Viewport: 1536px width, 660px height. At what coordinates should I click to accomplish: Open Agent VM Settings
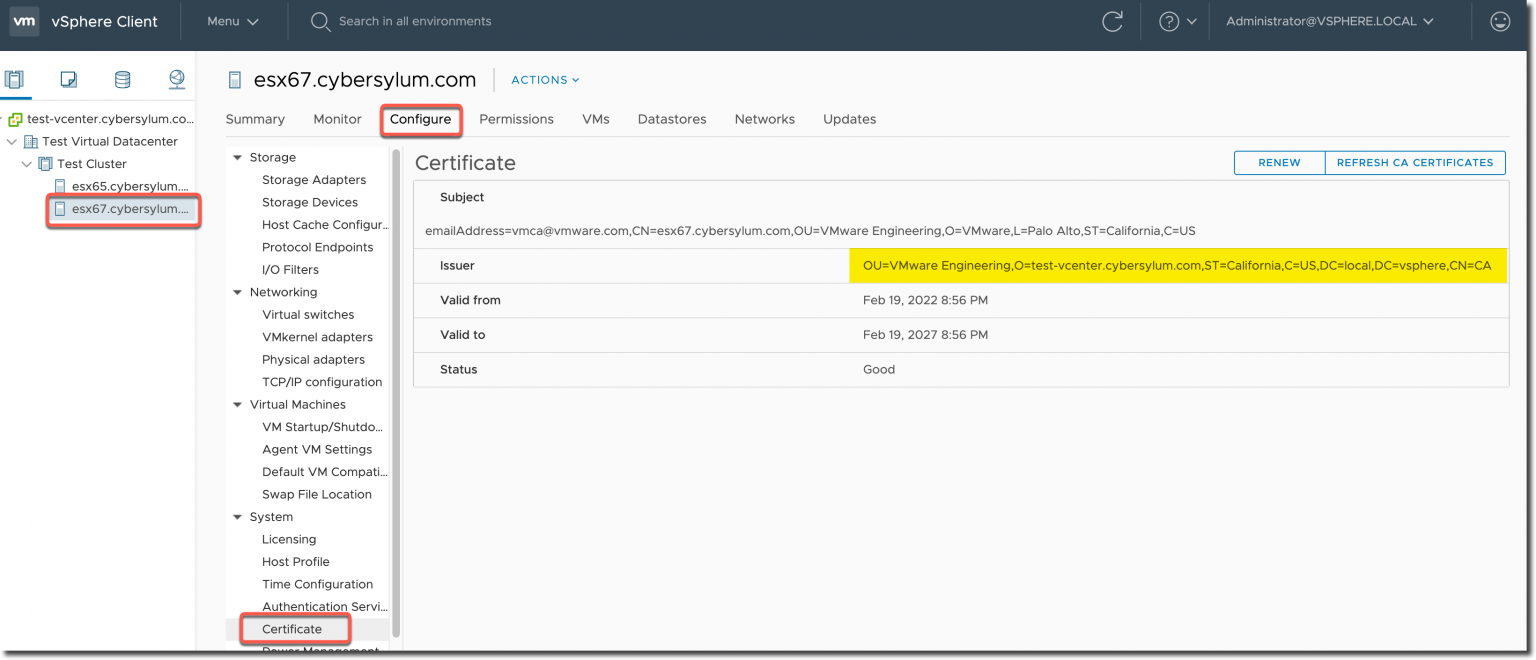(317, 450)
